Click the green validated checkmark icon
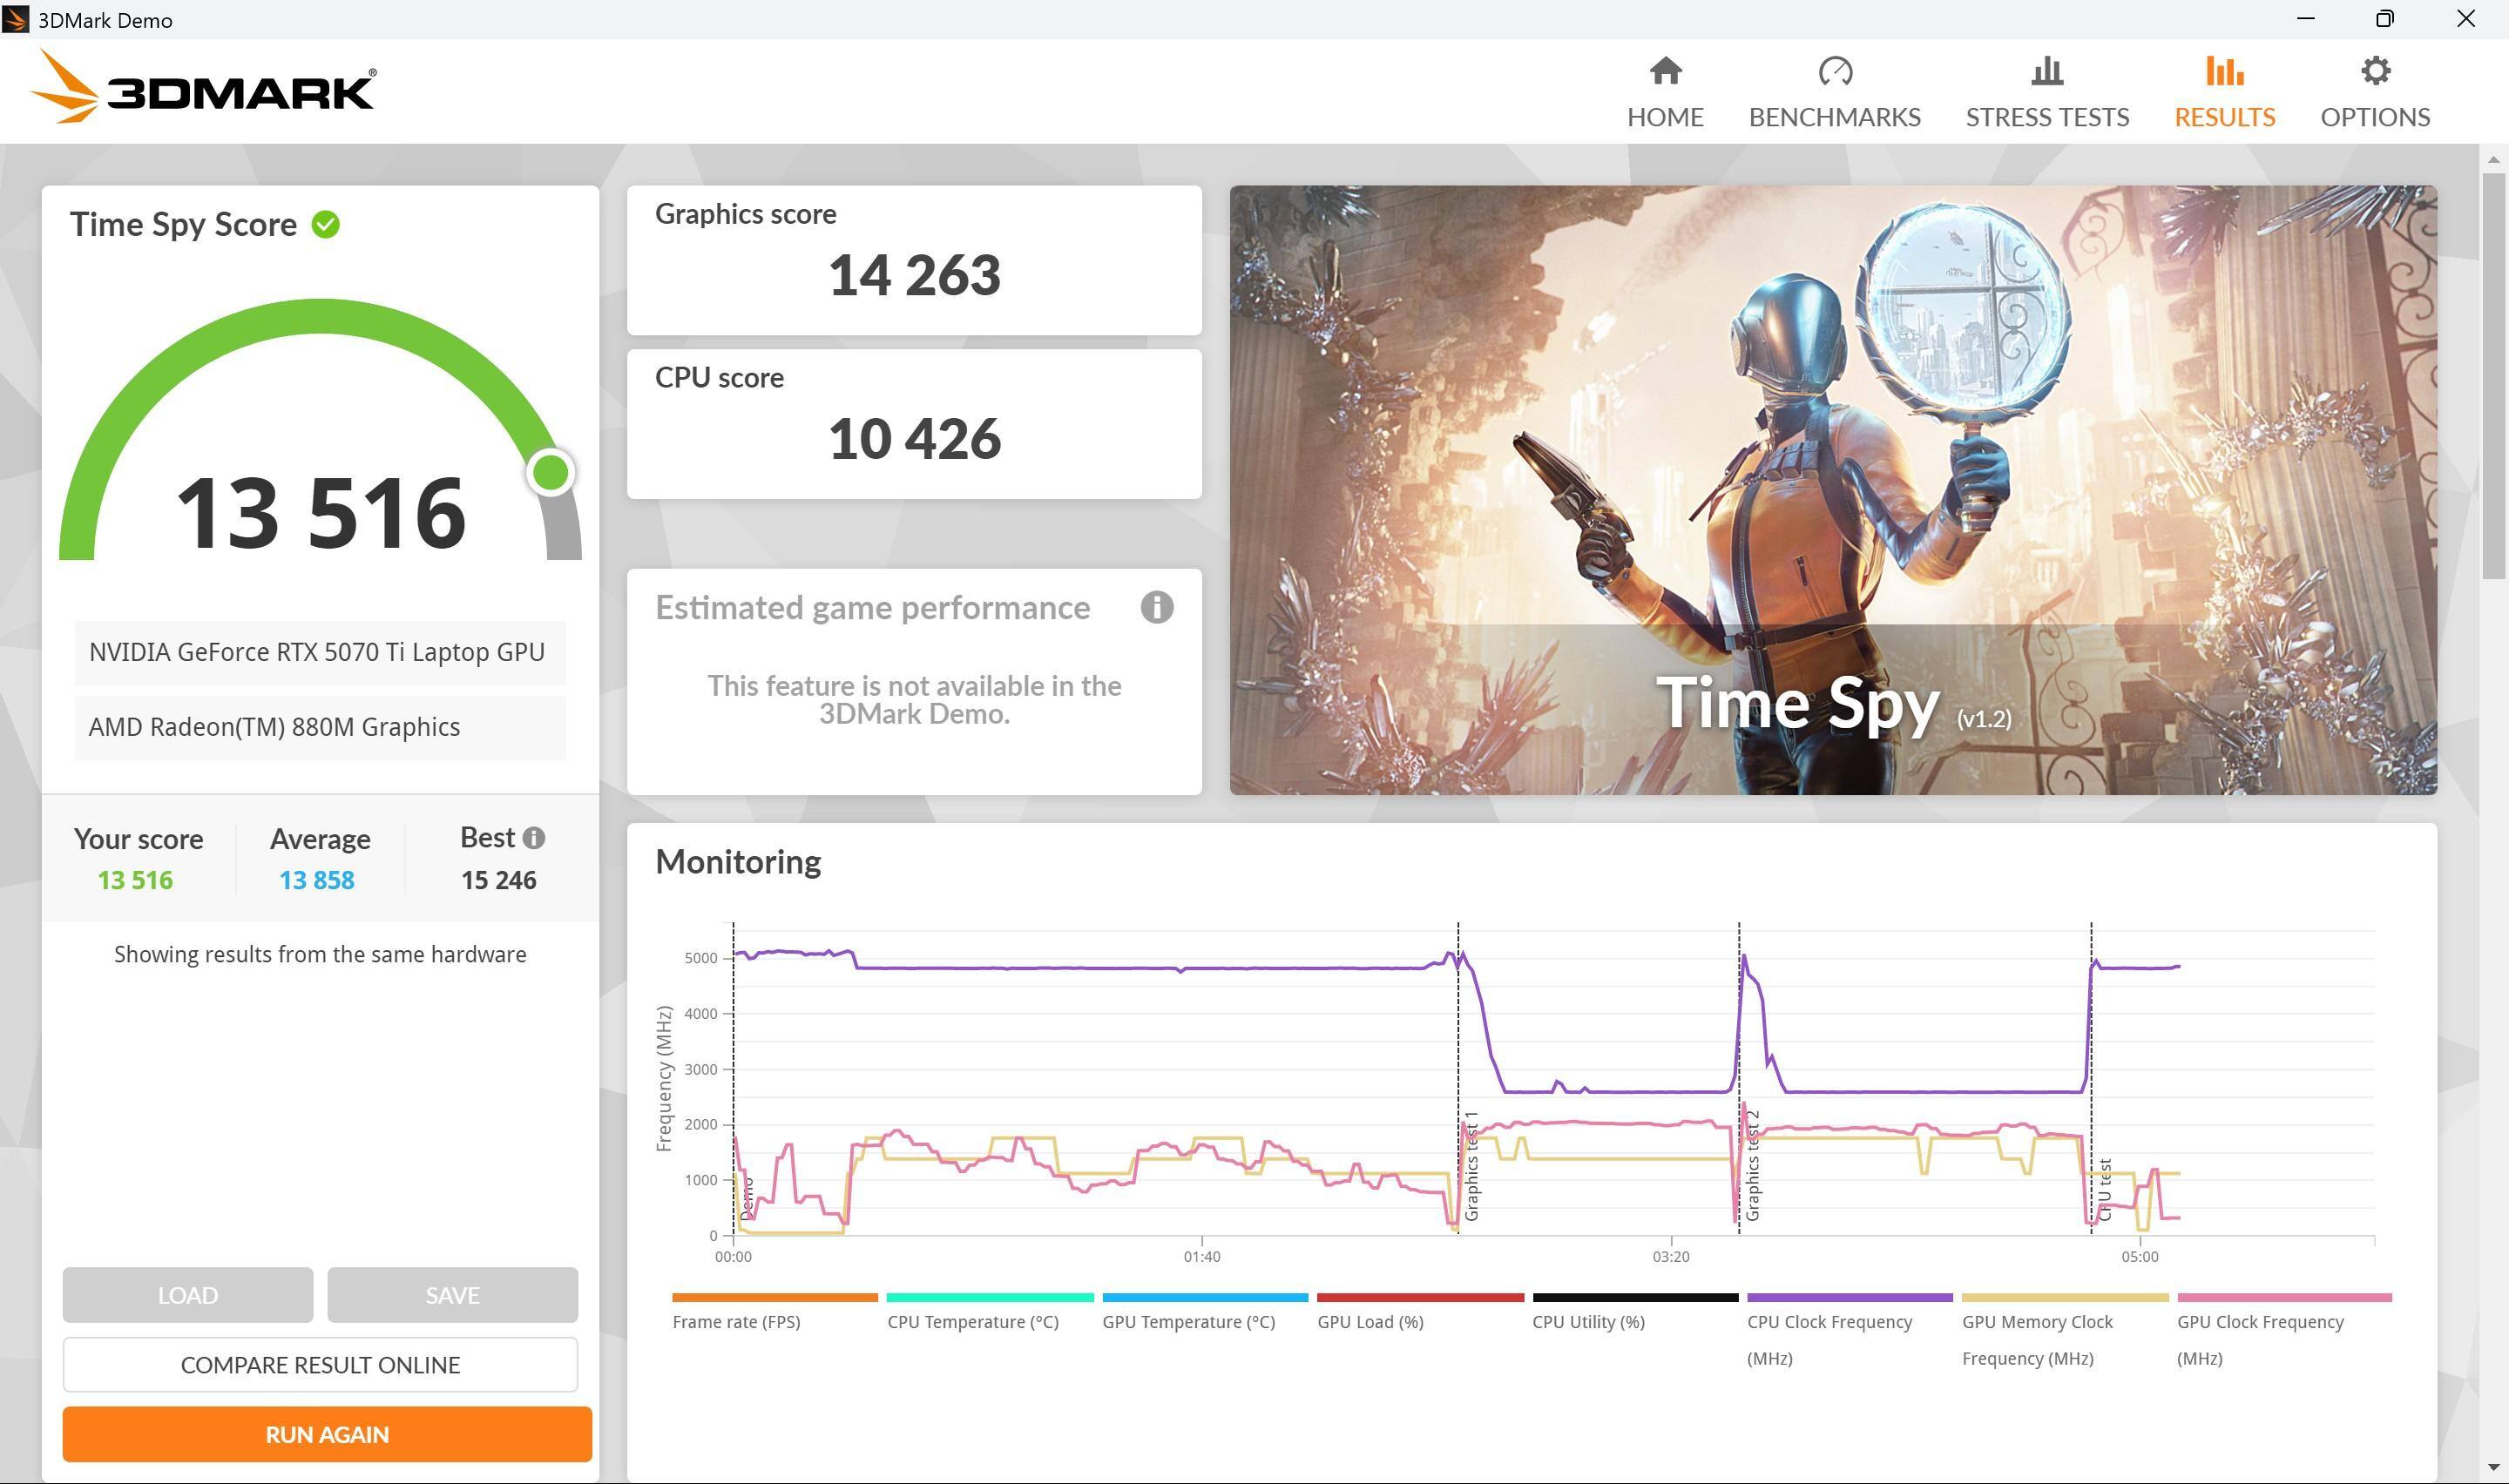Image resolution: width=2509 pixels, height=1484 pixels. pos(326,224)
